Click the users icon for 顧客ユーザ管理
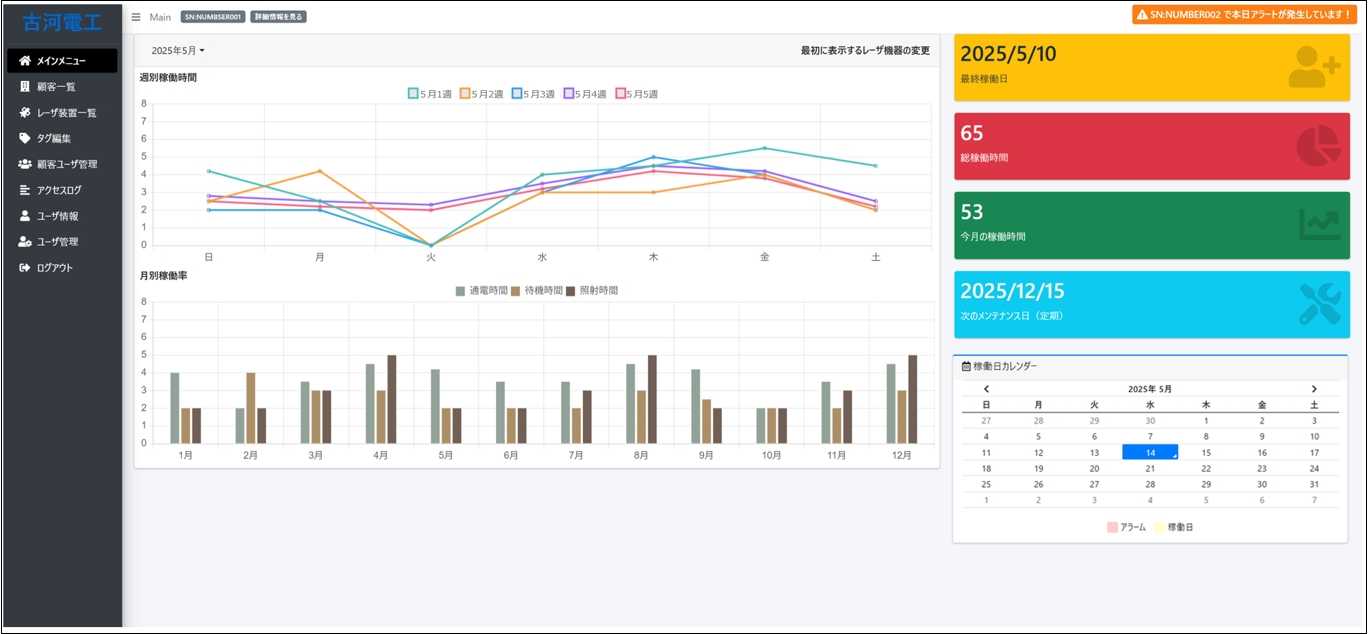Screen dimensions: 1369x634 point(25,164)
